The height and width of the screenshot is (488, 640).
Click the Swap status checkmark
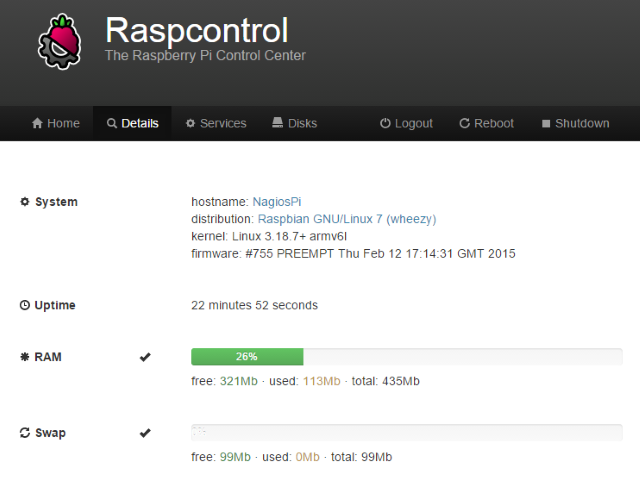click(145, 433)
